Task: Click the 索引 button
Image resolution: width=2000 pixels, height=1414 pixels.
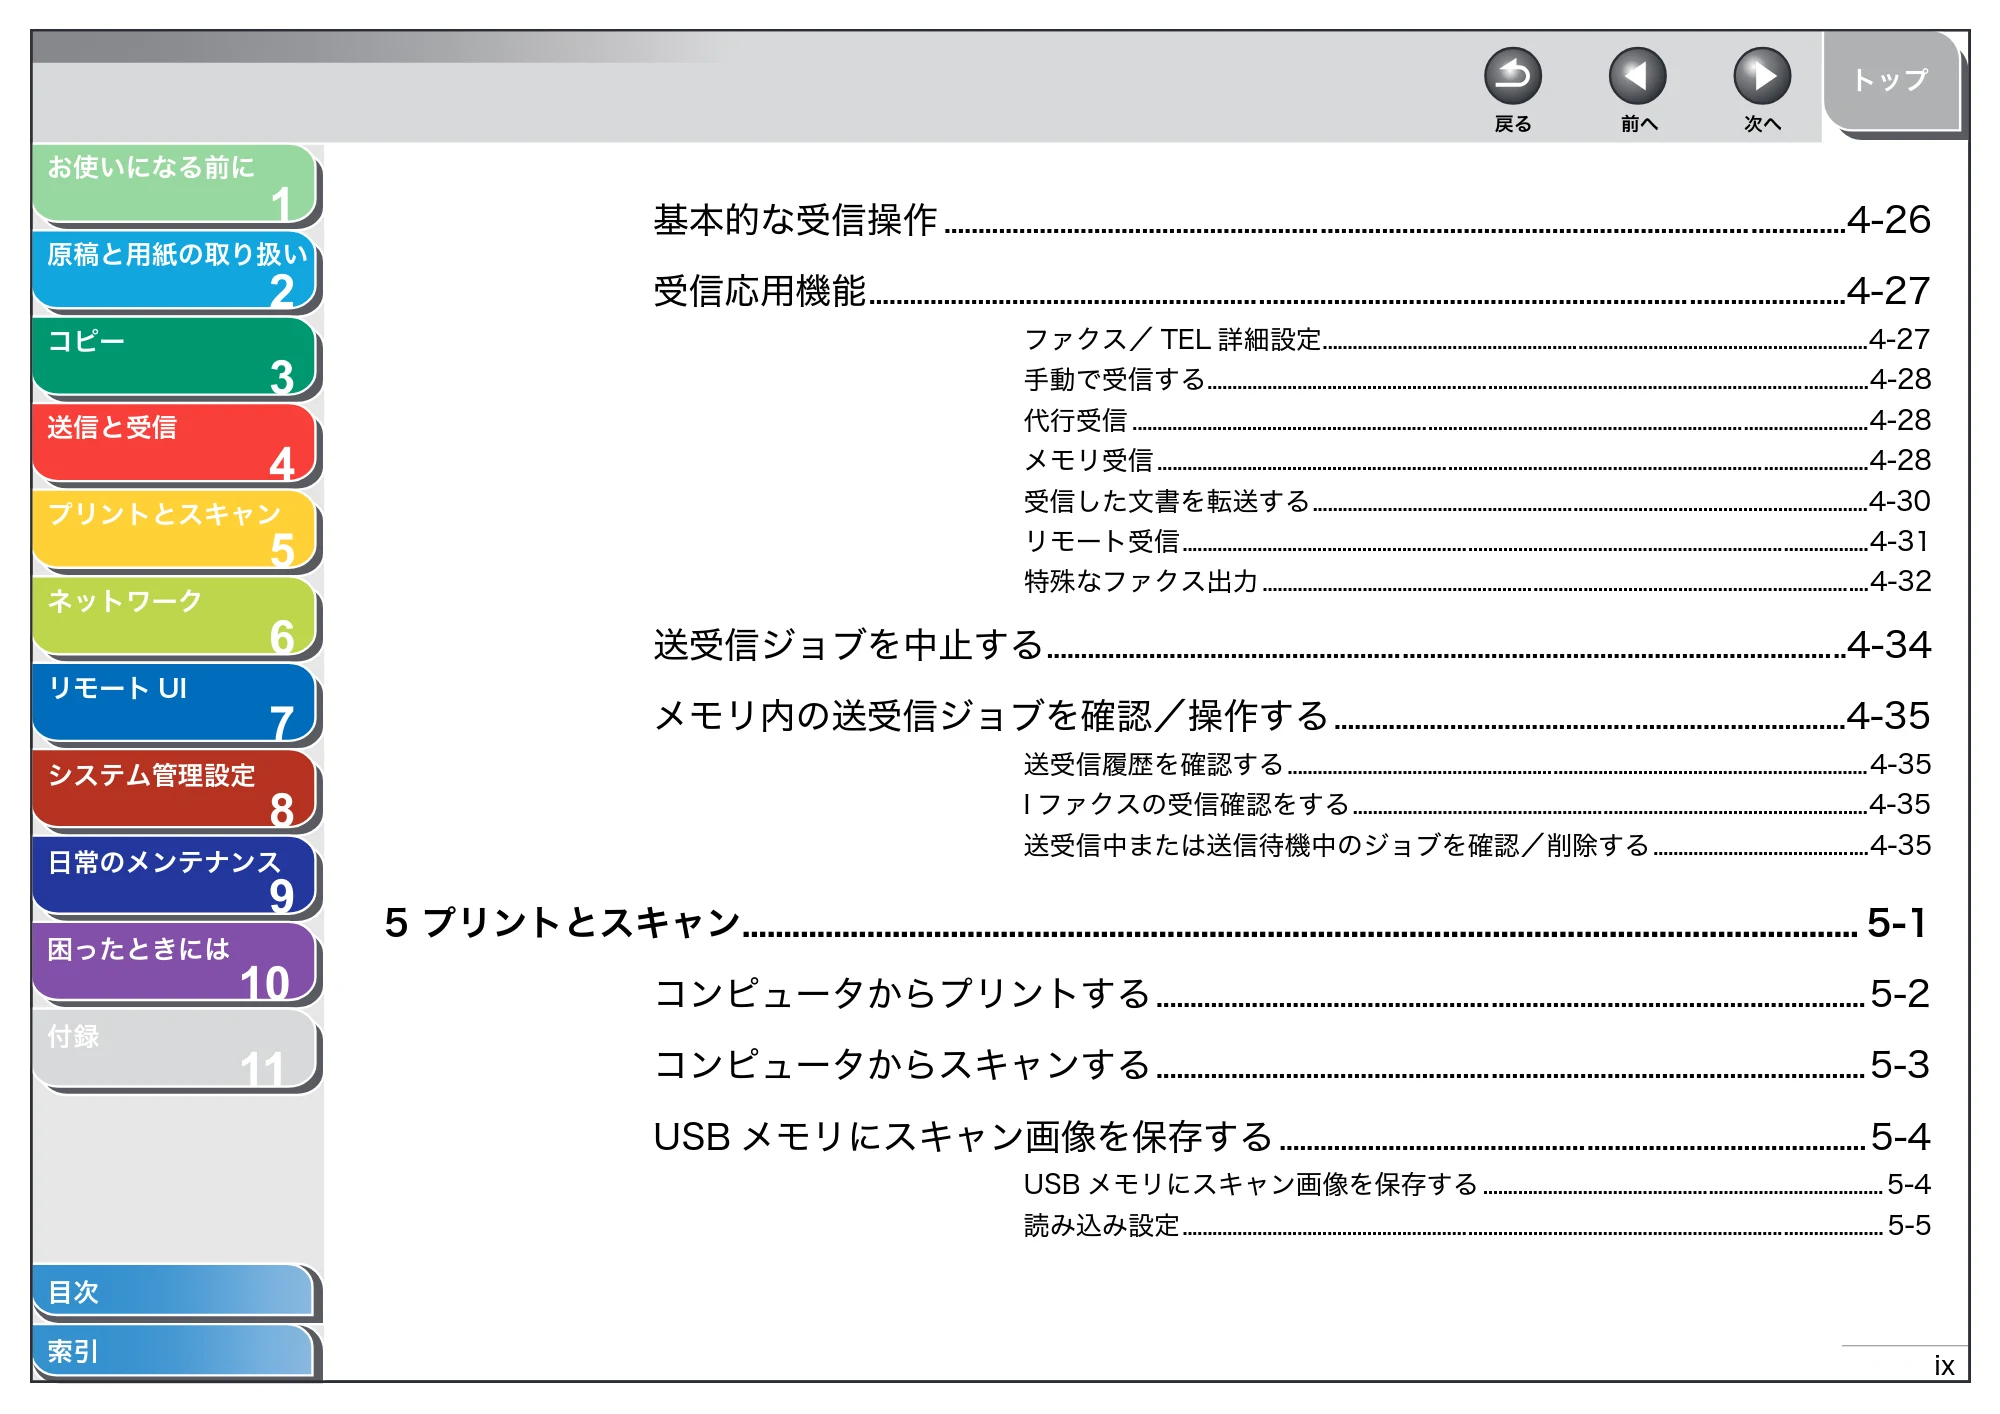Action: [174, 1351]
